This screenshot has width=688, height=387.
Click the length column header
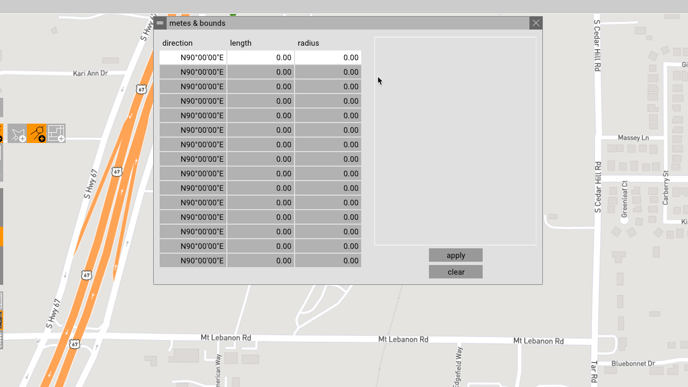pyautogui.click(x=240, y=43)
